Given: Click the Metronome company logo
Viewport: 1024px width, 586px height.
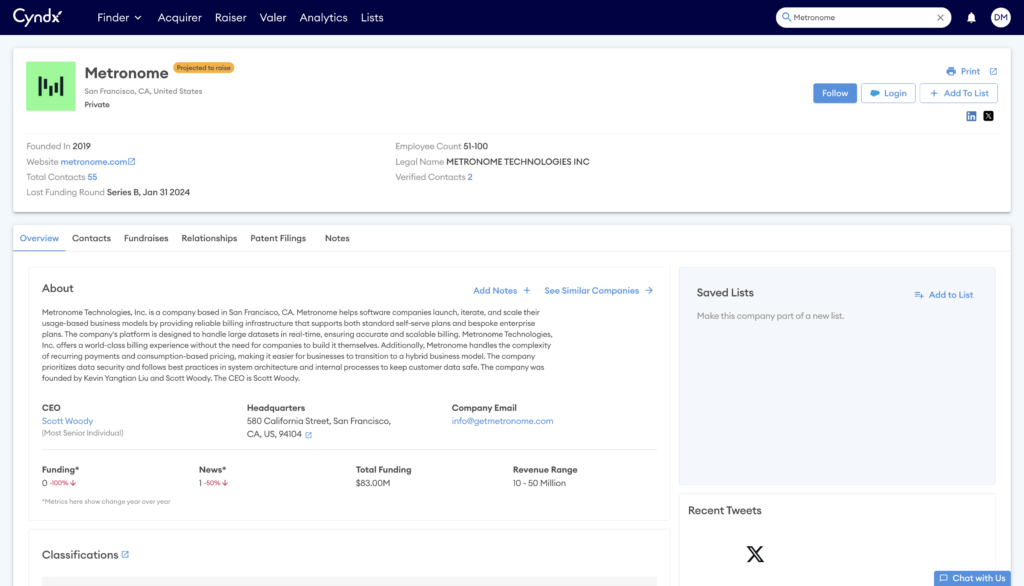Looking at the screenshot, I should (x=51, y=86).
